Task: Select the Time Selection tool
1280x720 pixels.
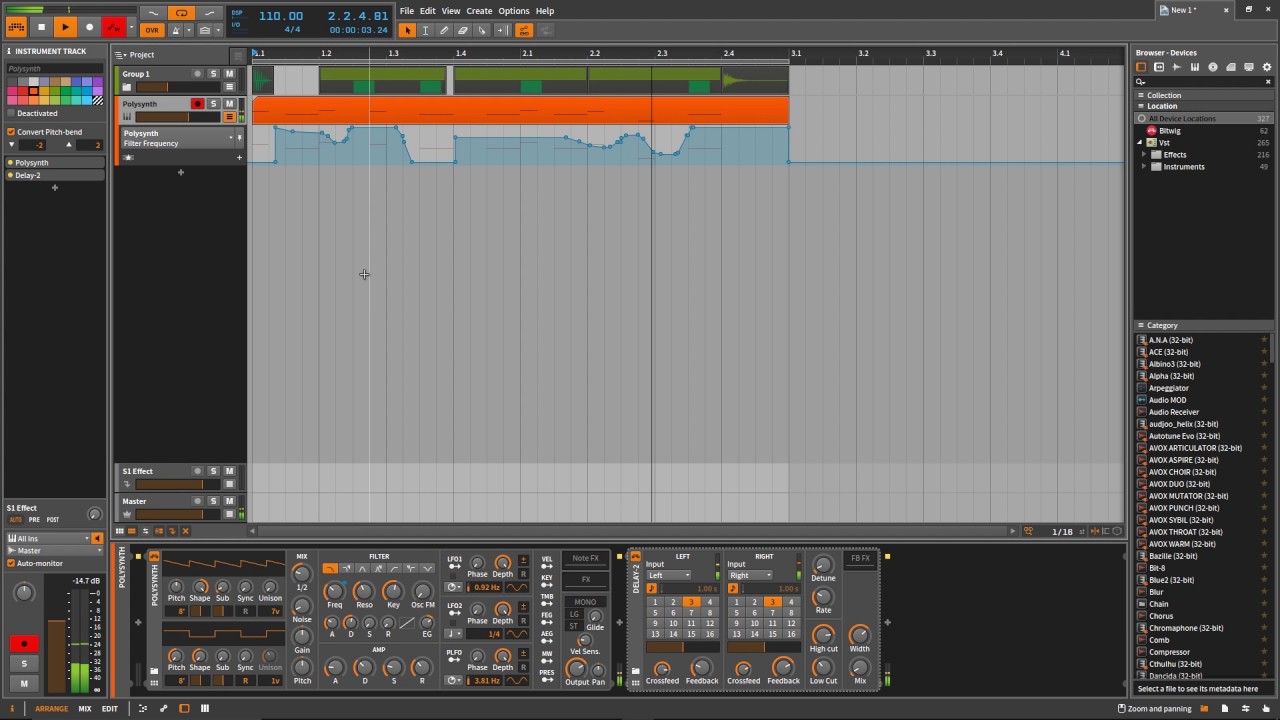Action: [425, 31]
